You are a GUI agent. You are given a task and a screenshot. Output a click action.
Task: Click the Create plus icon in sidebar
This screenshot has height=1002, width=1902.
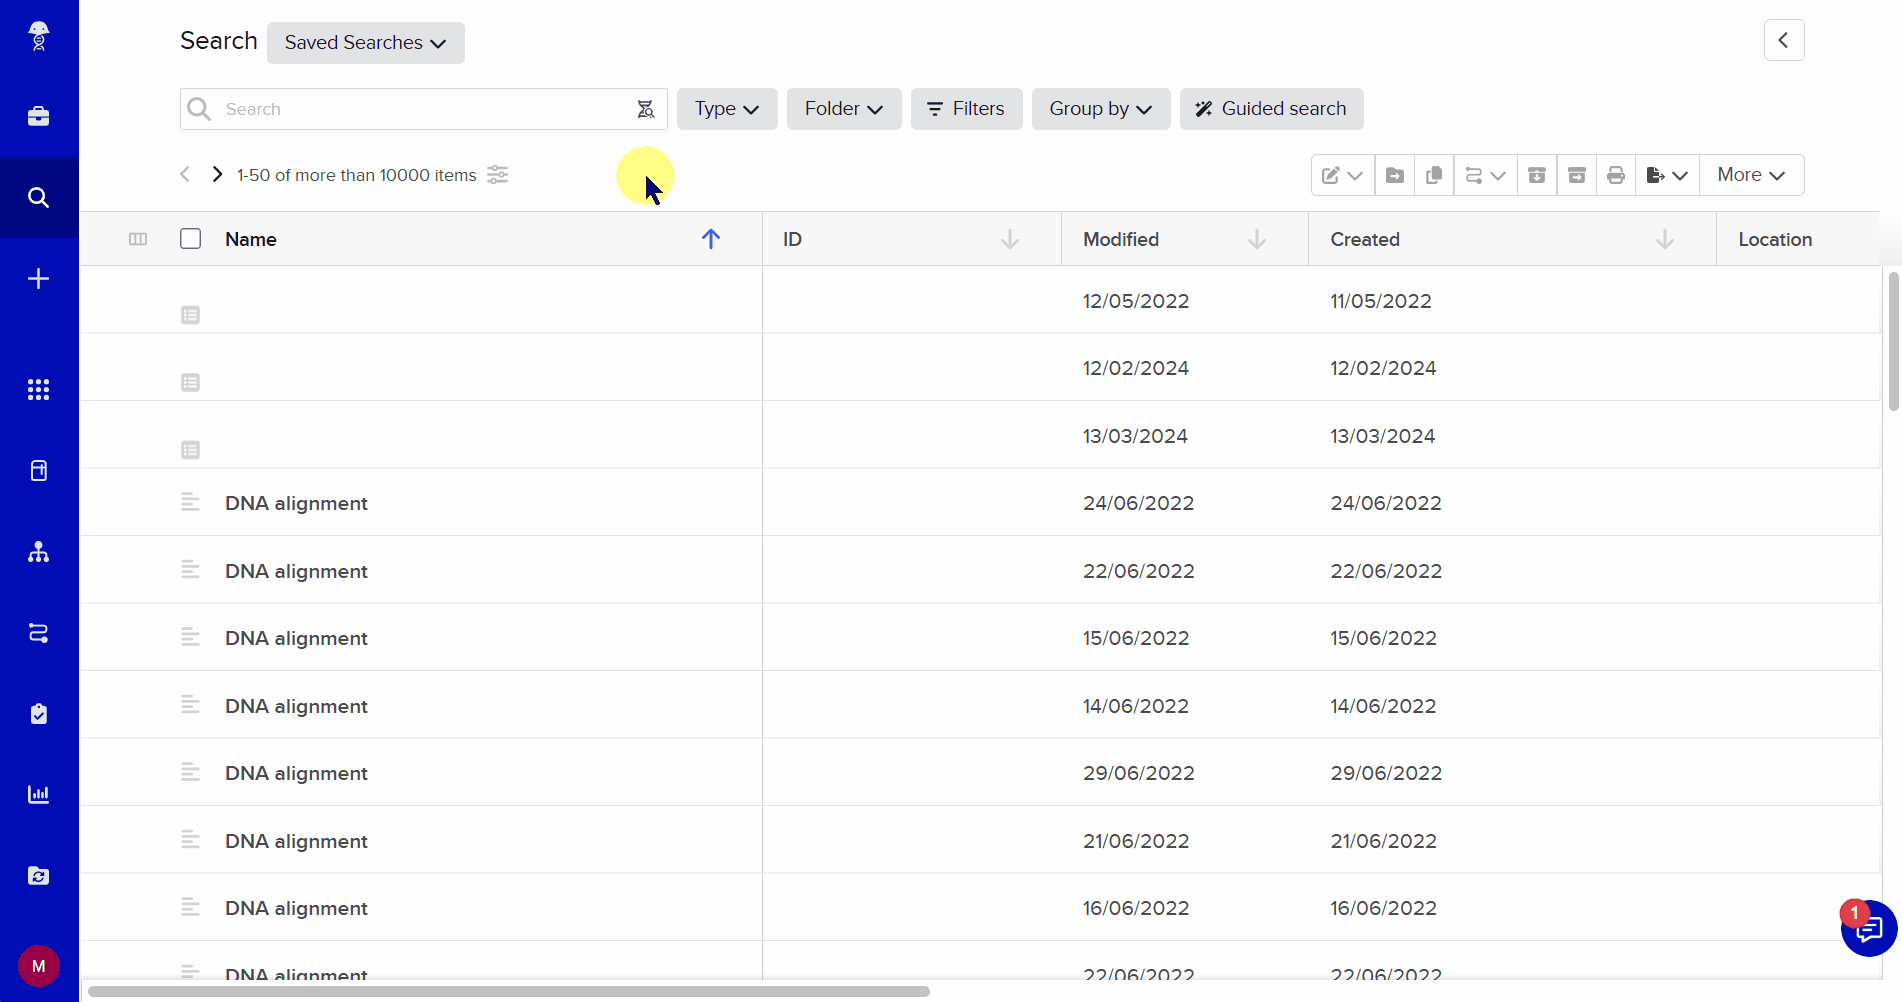point(39,279)
